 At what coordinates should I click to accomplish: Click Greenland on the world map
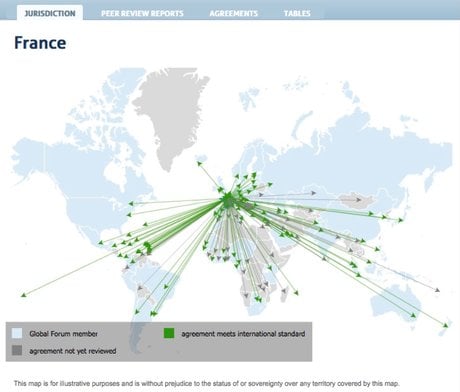point(172,113)
